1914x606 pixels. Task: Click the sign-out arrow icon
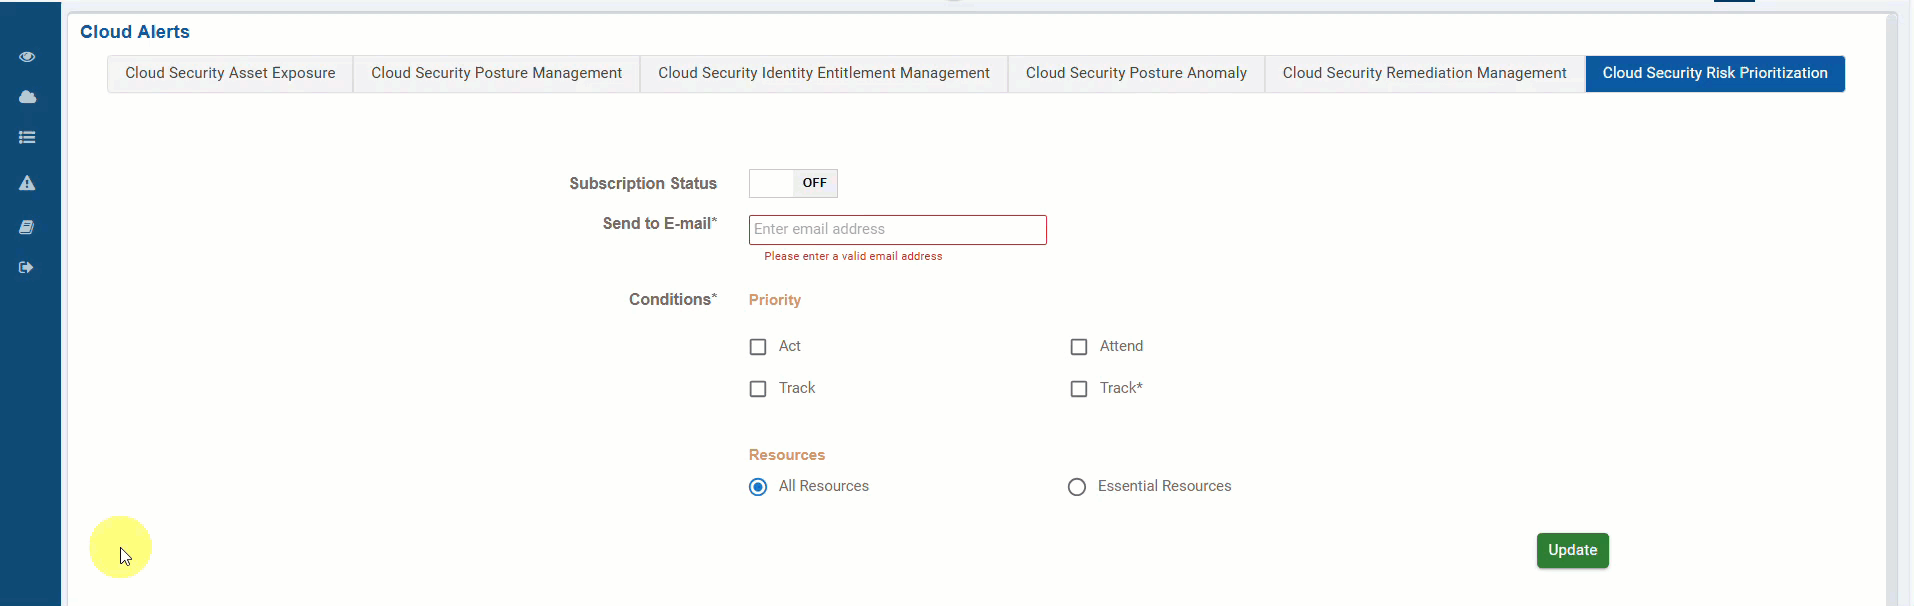(27, 268)
